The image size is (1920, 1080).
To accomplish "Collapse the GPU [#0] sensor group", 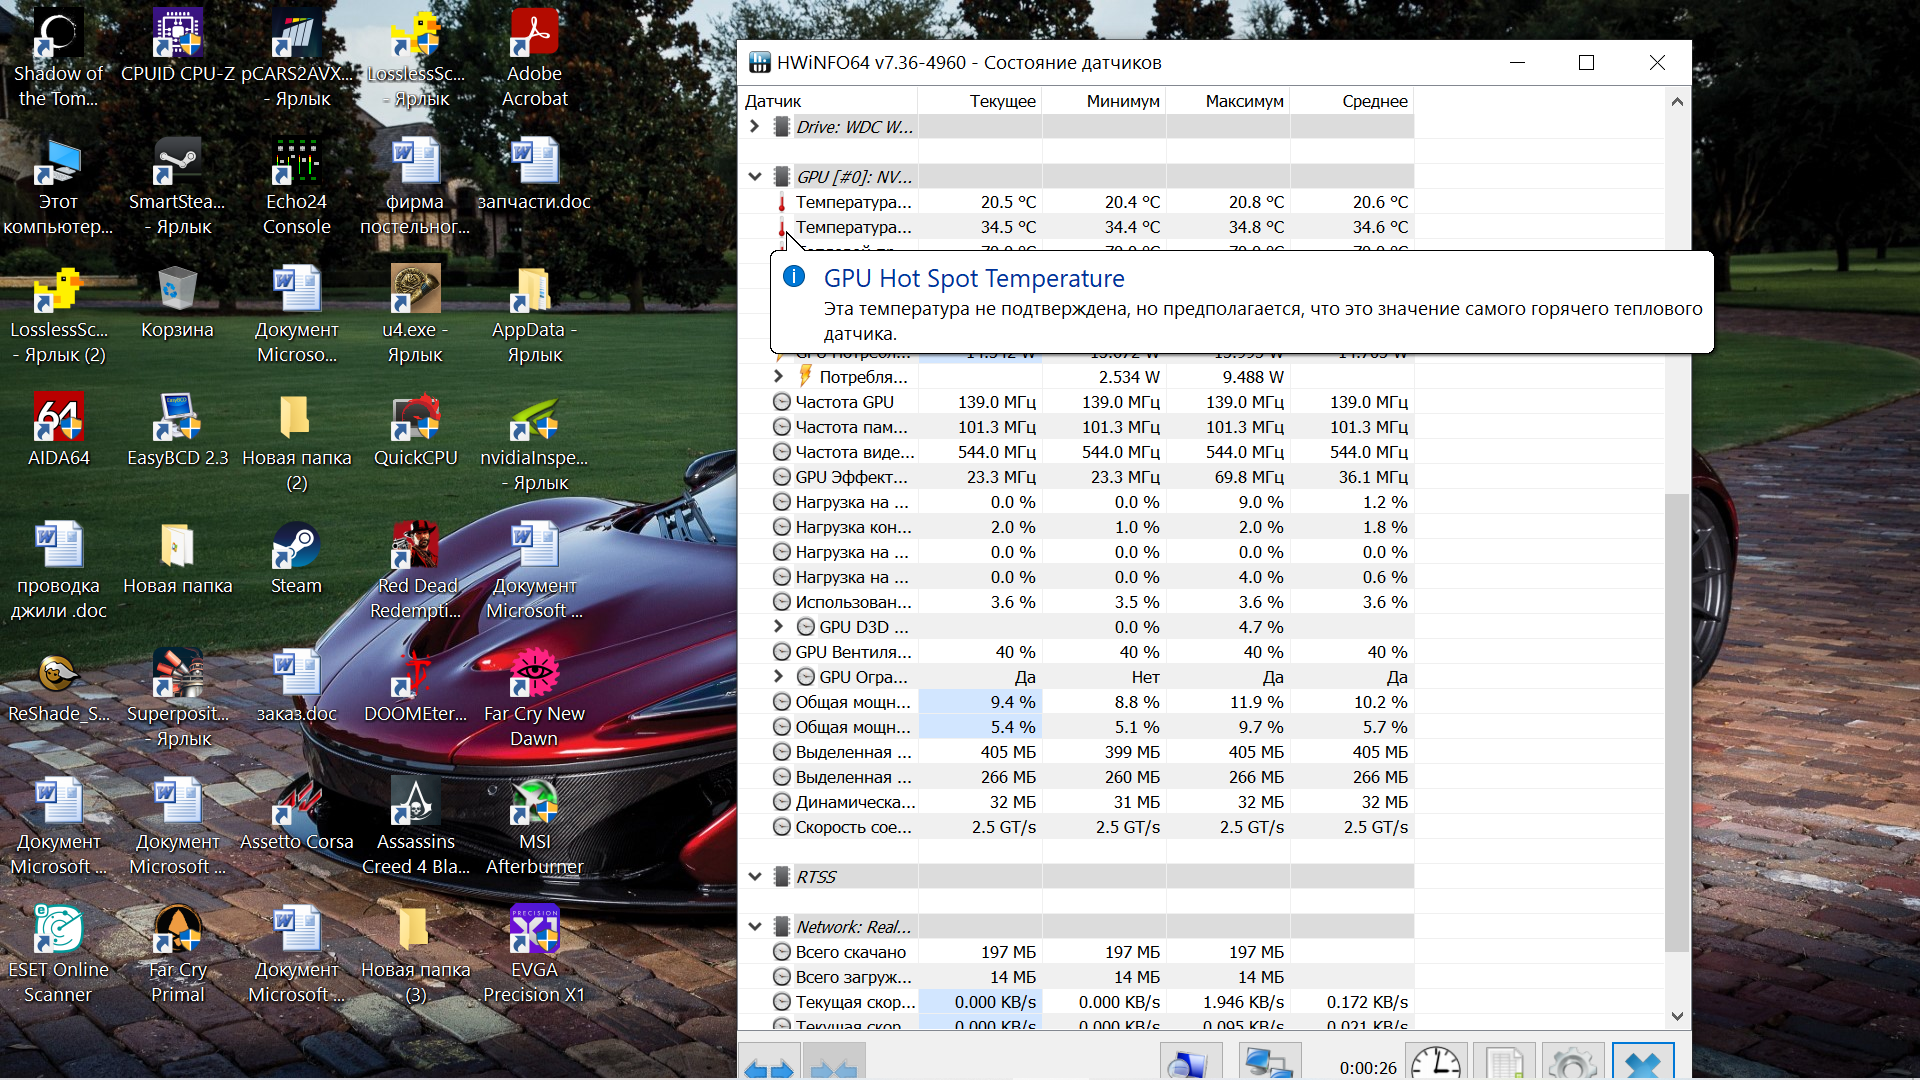I will pos(755,177).
